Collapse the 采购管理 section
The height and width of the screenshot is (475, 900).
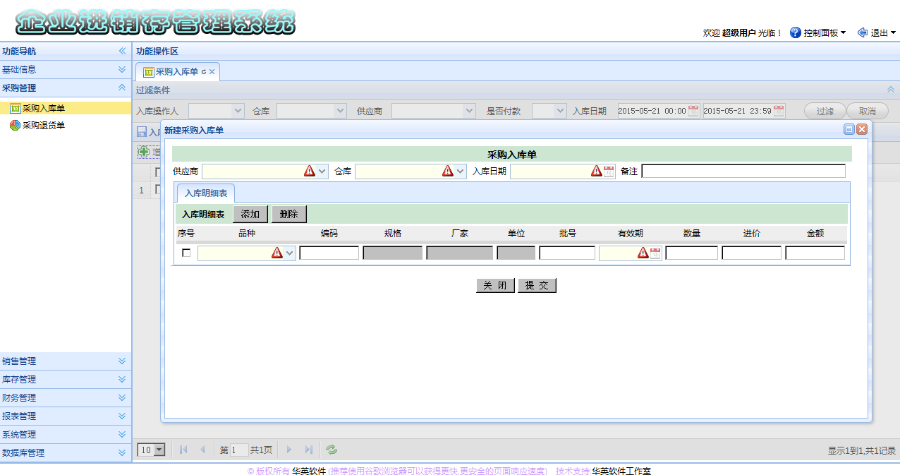122,88
